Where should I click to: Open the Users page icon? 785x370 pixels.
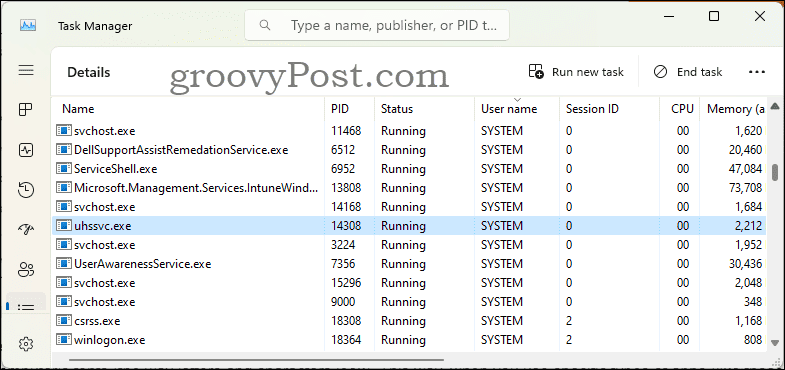pyautogui.click(x=26, y=269)
